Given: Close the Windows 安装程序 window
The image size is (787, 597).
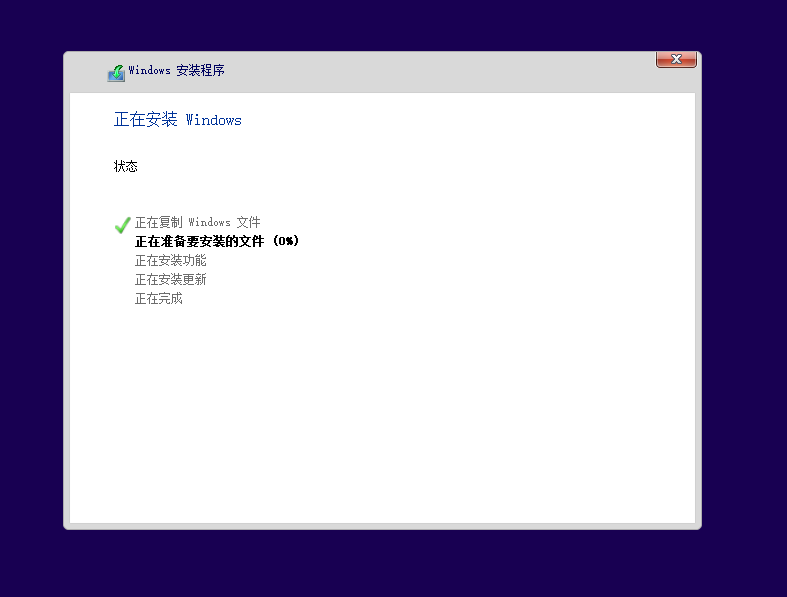Looking at the screenshot, I should pos(676,59).
